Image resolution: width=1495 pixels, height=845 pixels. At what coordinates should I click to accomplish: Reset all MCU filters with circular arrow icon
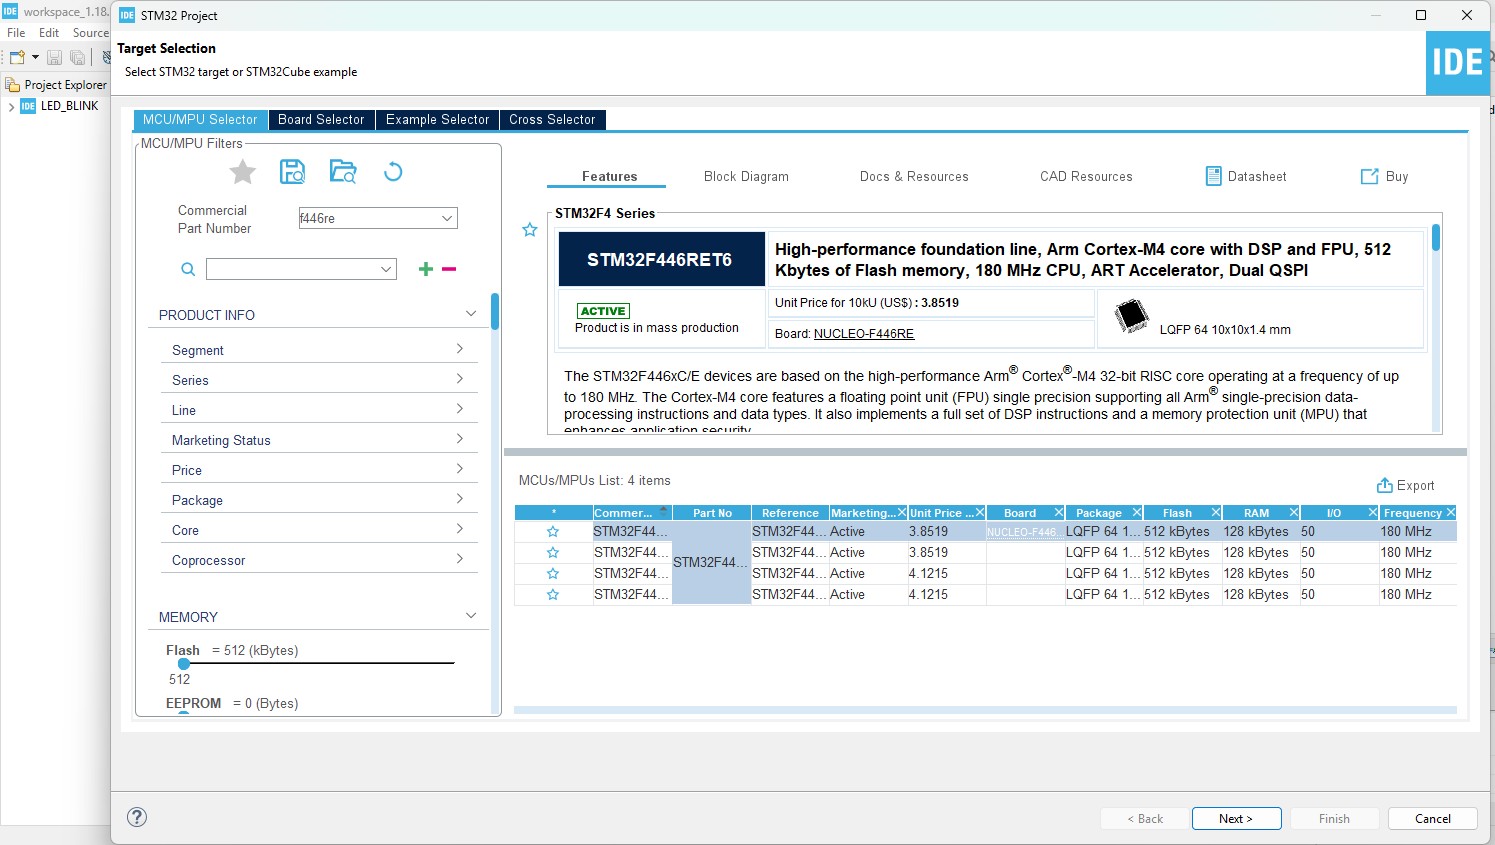click(x=393, y=172)
